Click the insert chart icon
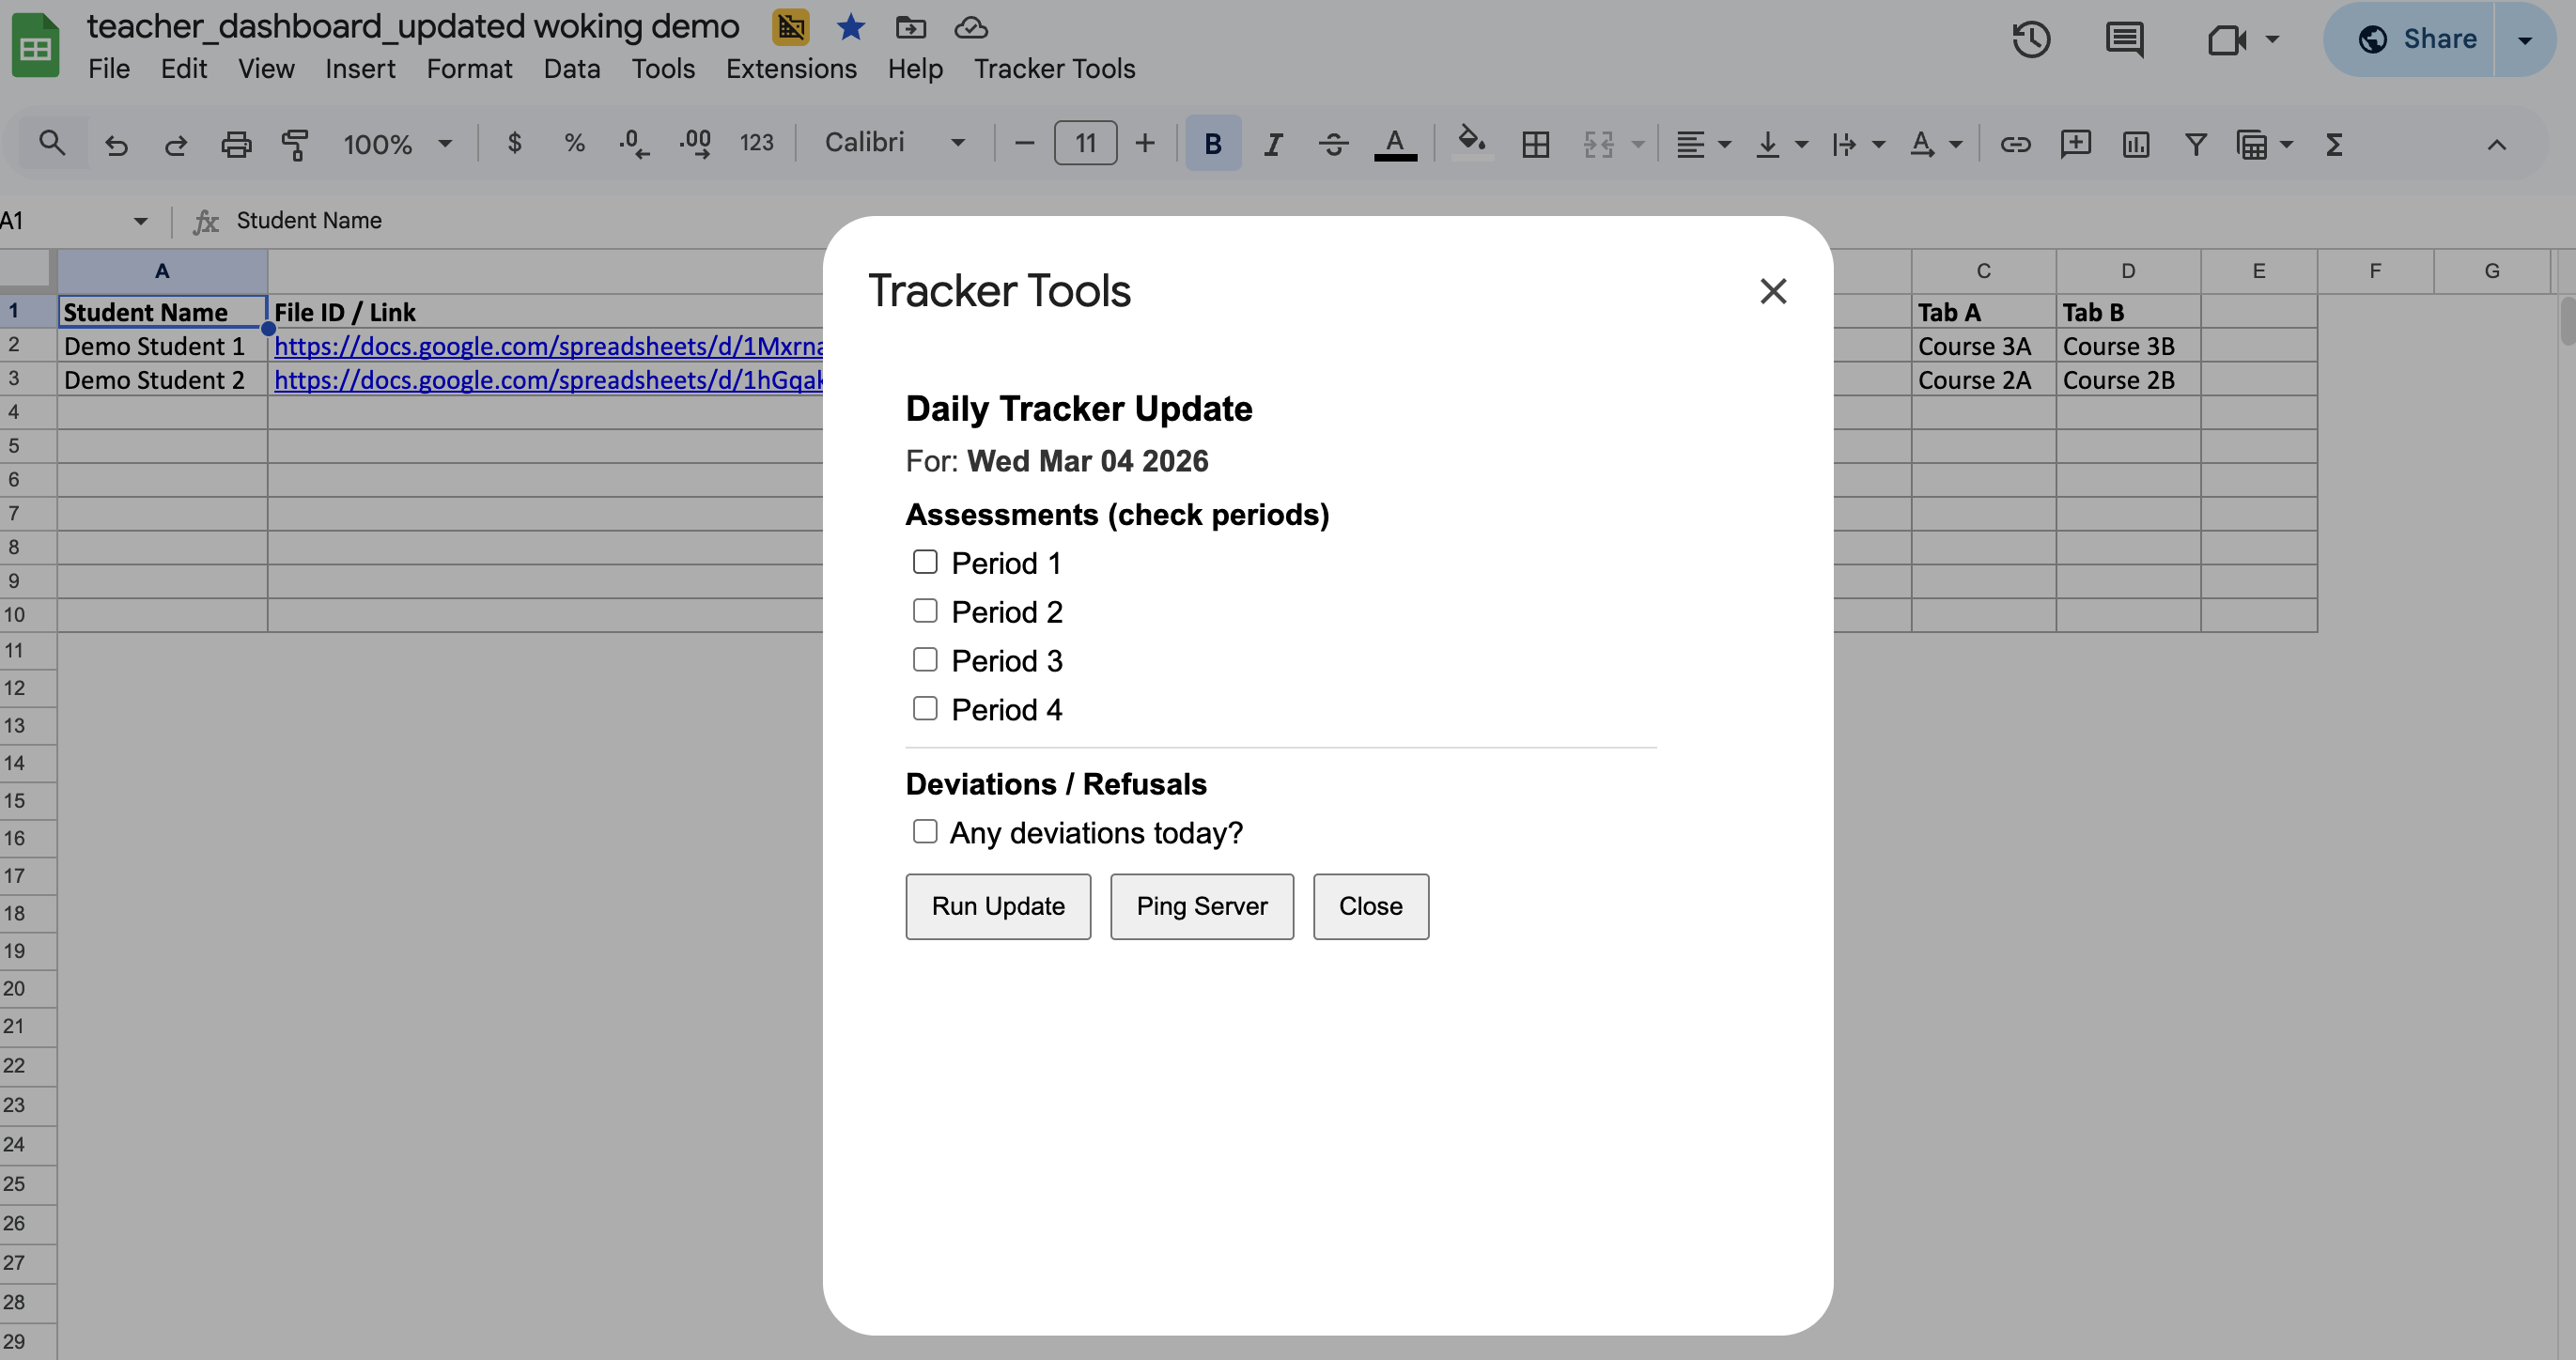 coord(2135,145)
